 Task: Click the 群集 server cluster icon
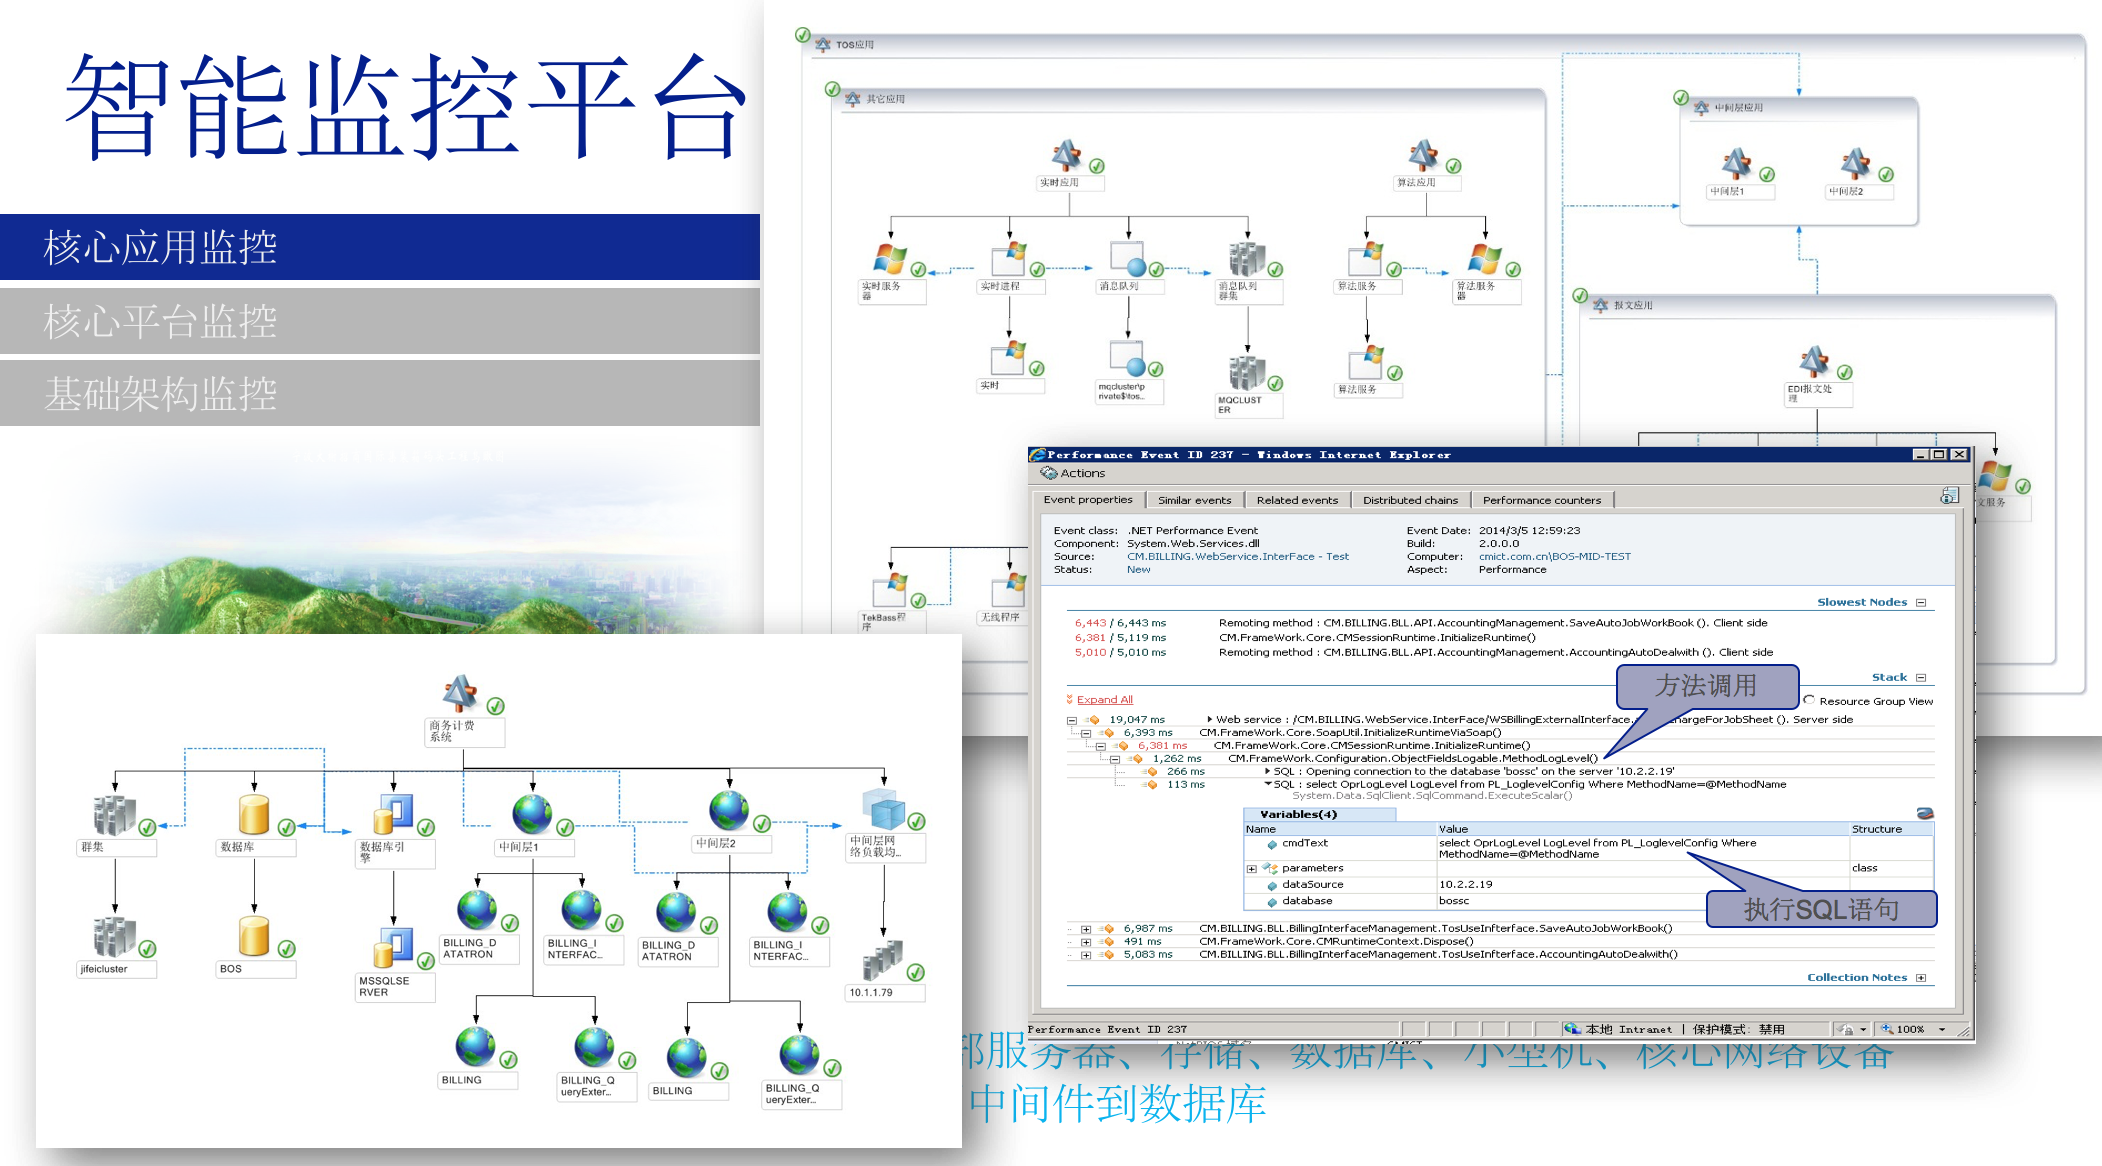click(114, 816)
